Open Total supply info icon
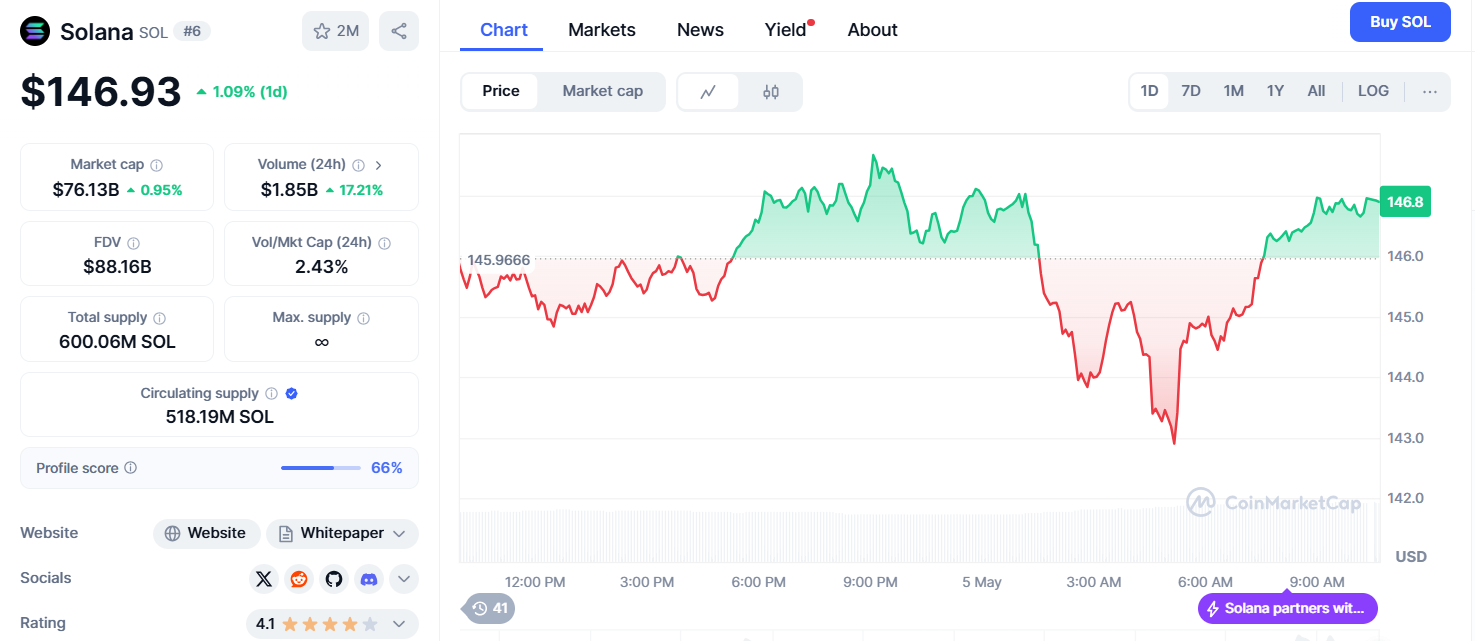This screenshot has height=641, width=1475. [x=159, y=318]
